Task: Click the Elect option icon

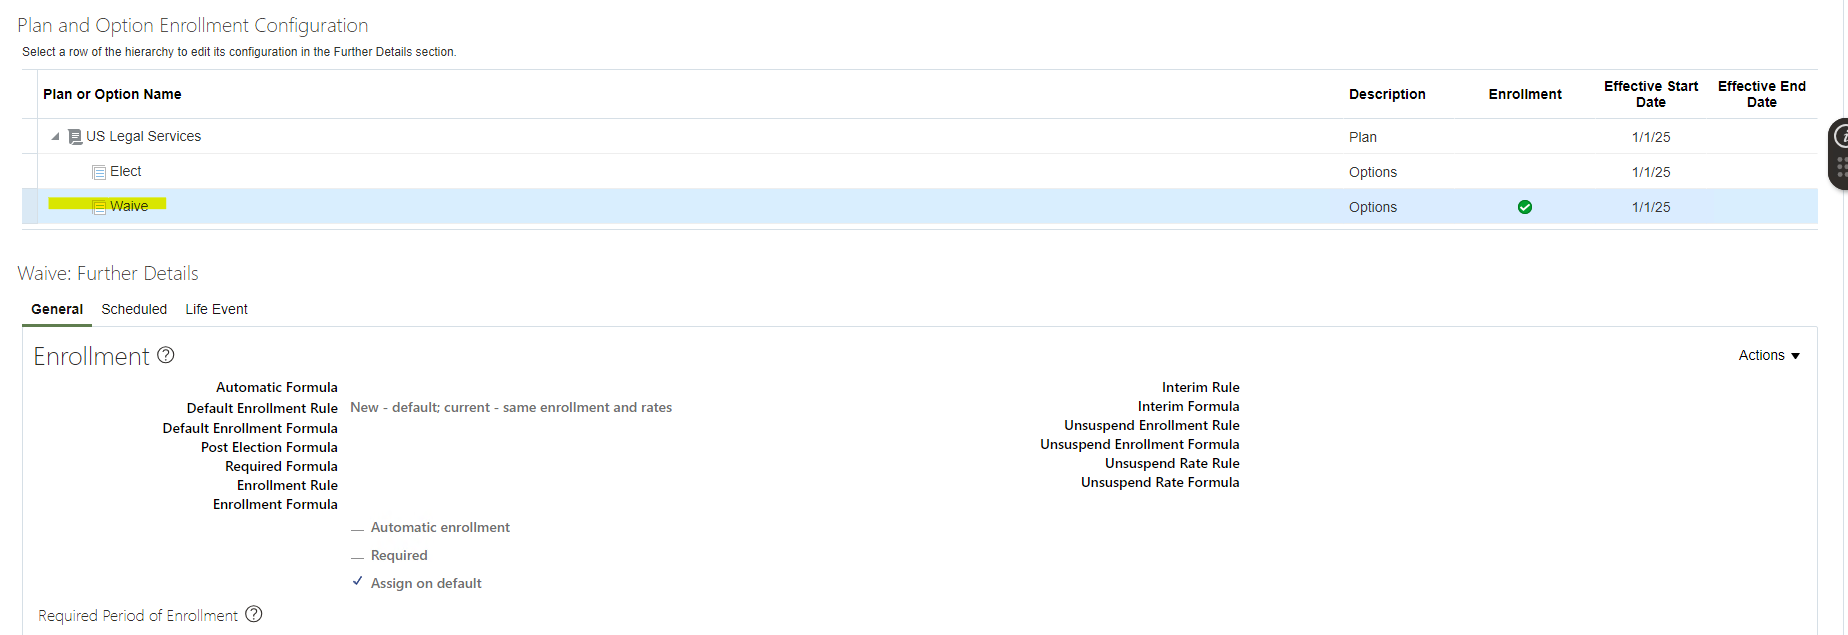Action: click(99, 172)
